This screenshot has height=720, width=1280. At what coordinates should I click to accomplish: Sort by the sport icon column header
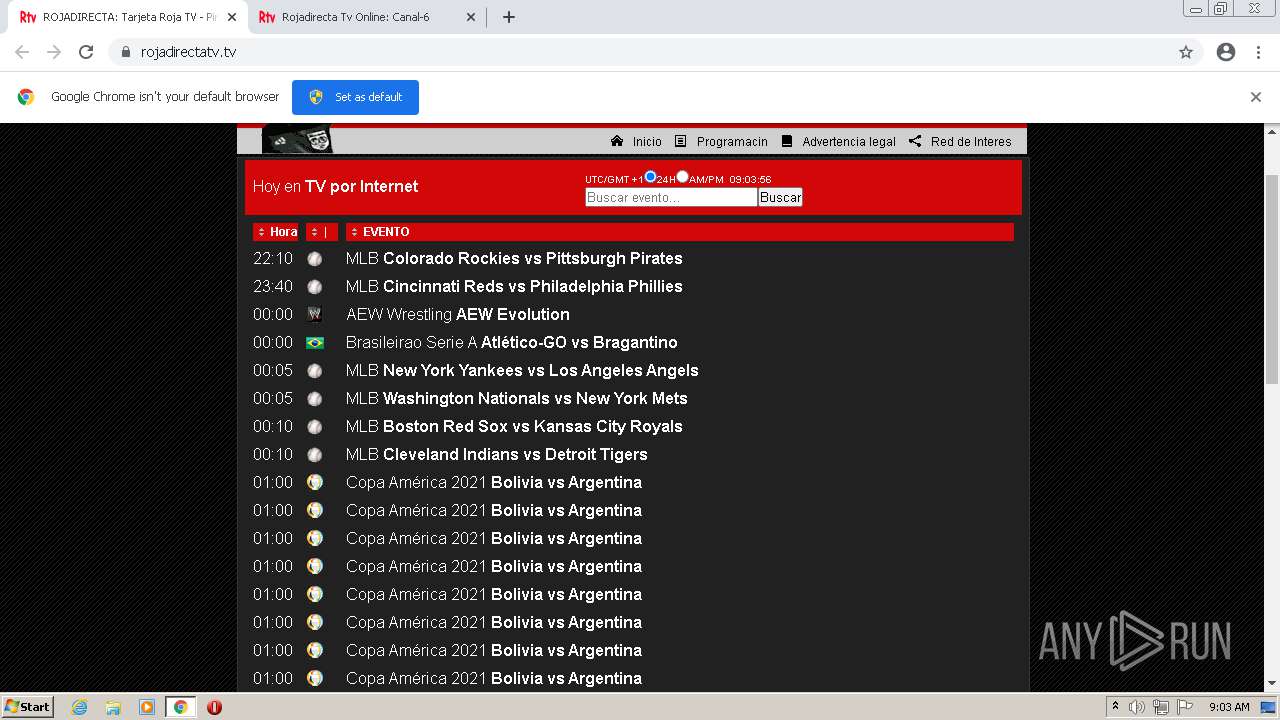[322, 232]
